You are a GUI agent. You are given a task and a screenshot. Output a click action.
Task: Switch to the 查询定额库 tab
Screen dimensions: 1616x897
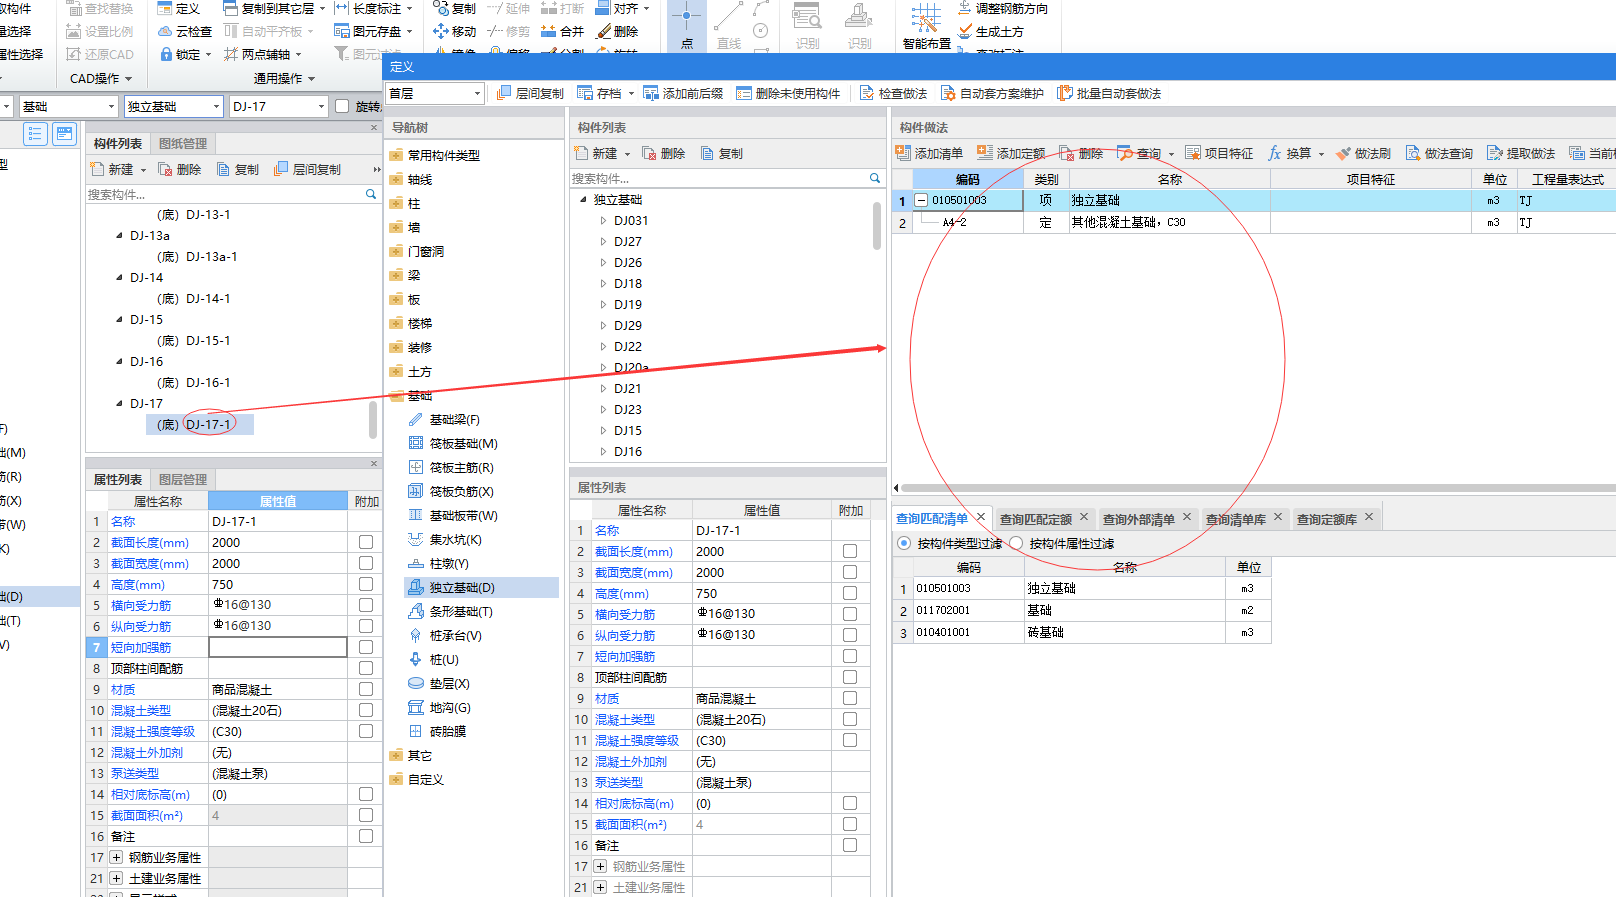coord(1326,519)
